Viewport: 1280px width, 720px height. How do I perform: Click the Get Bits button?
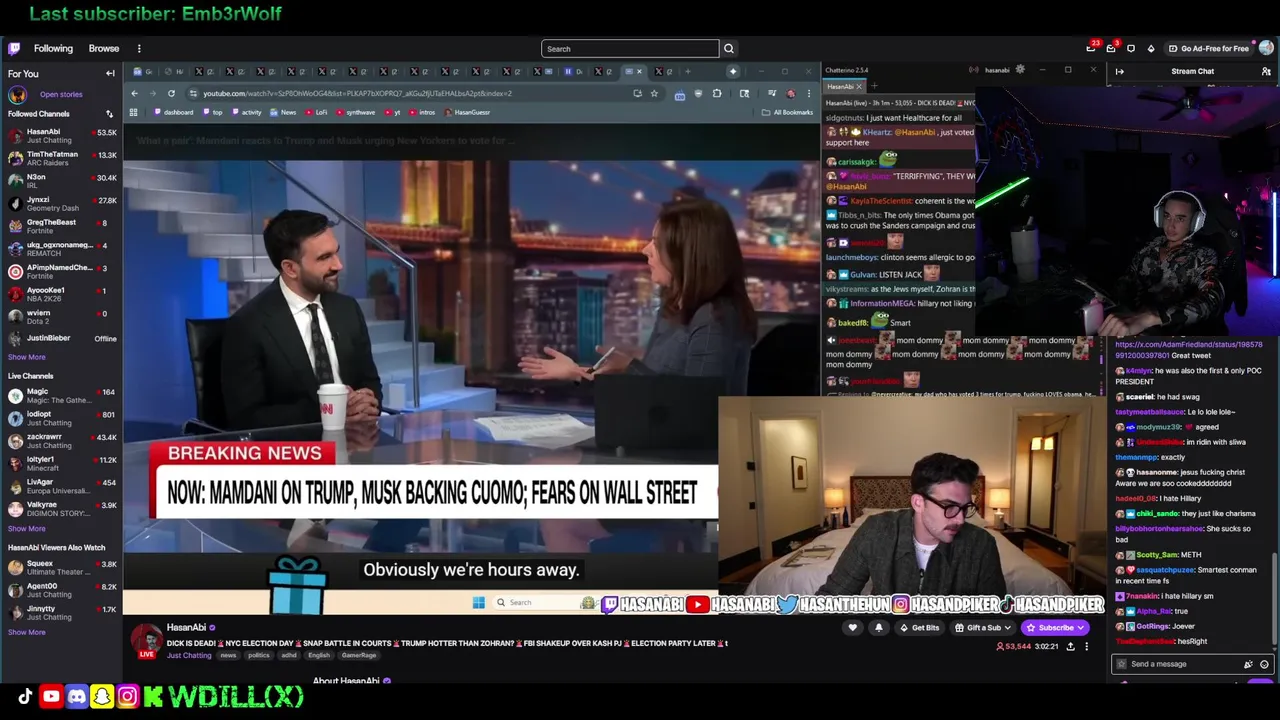pos(919,628)
